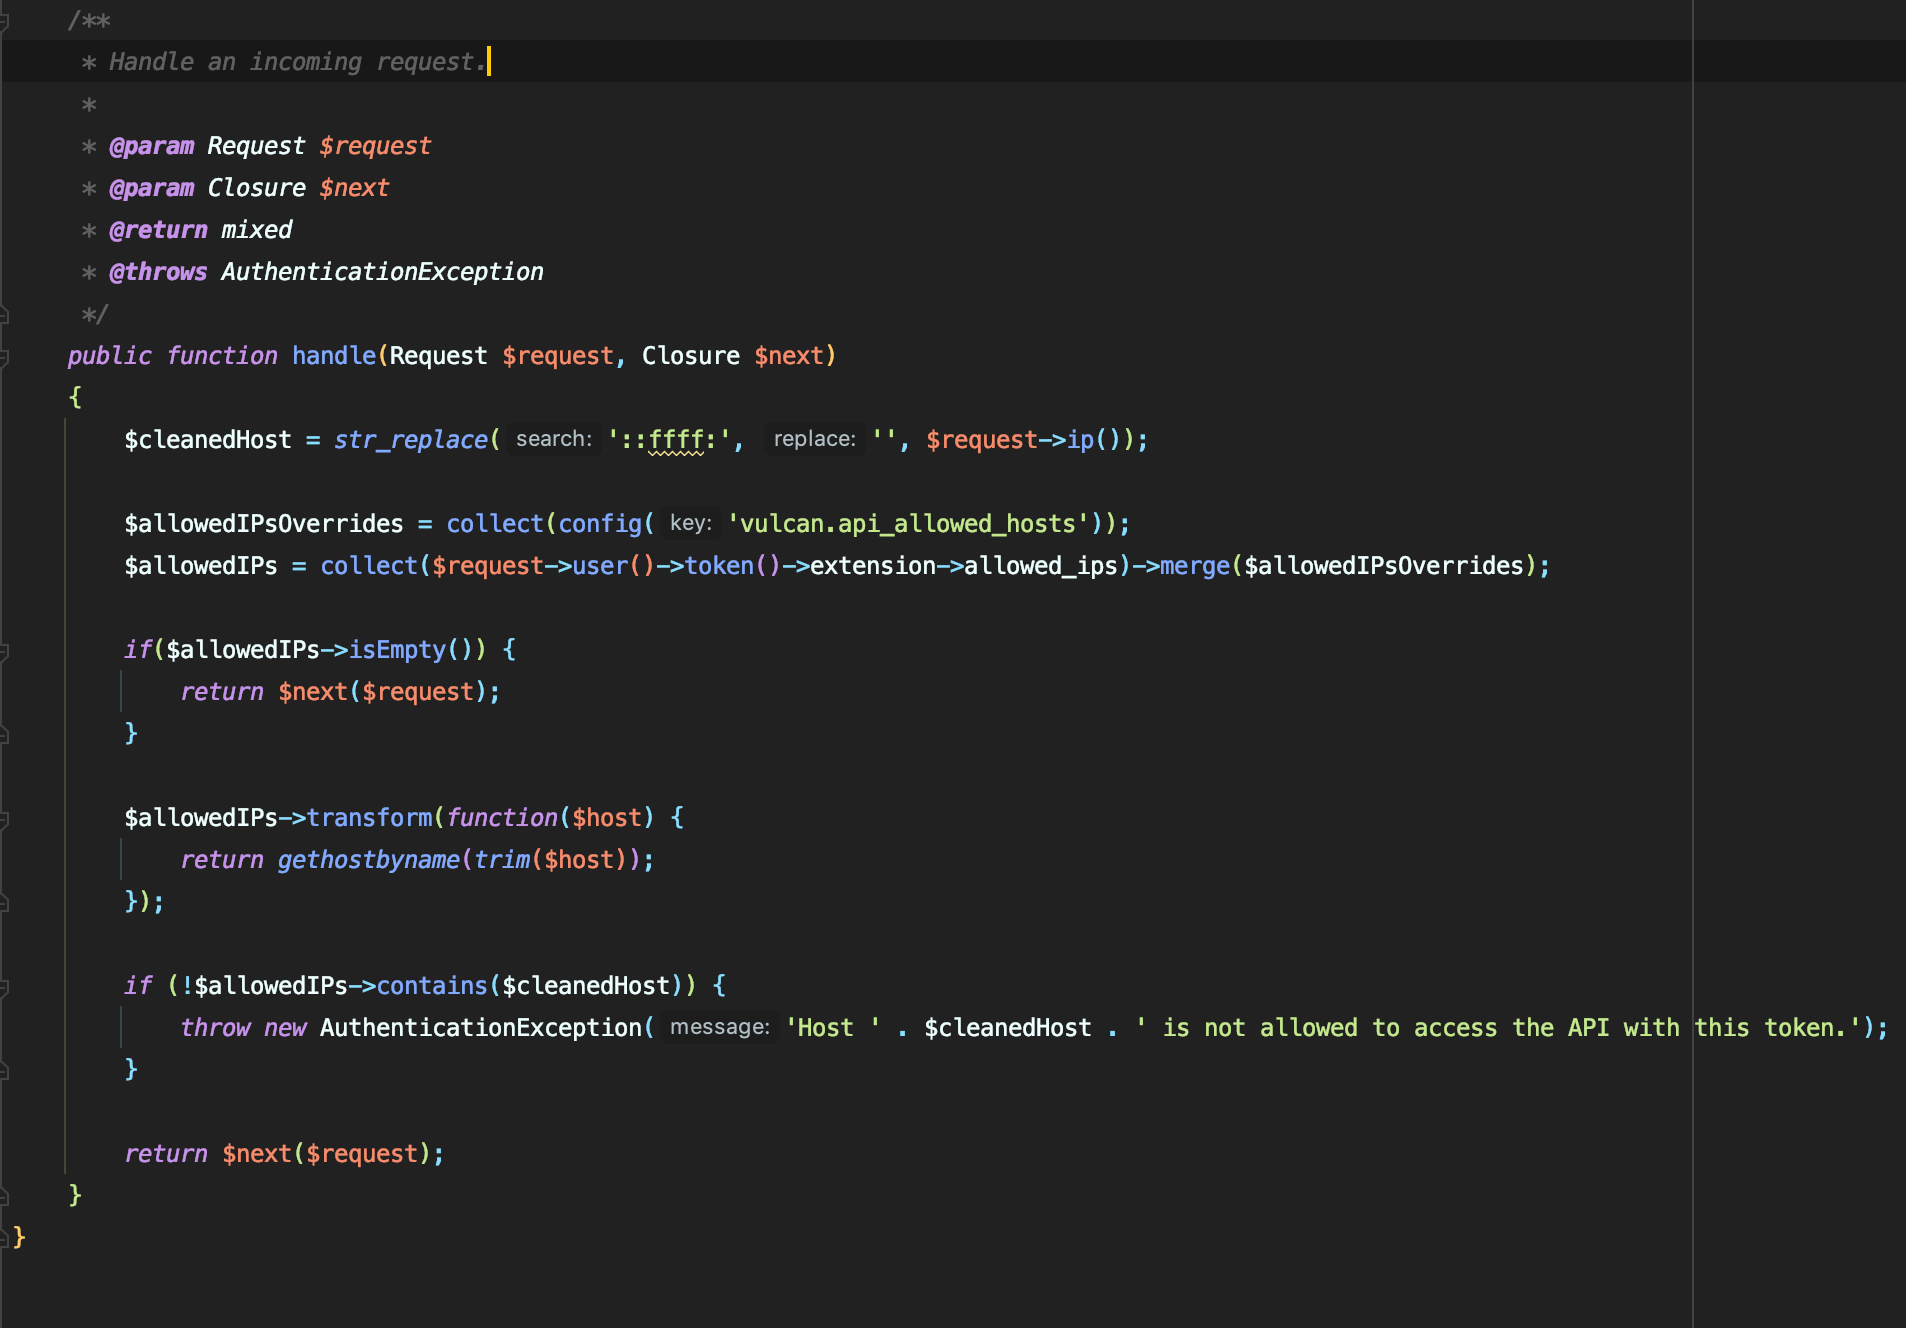Image resolution: width=1906 pixels, height=1328 pixels.
Task: Click the gethostbyname function call
Action: [368, 860]
